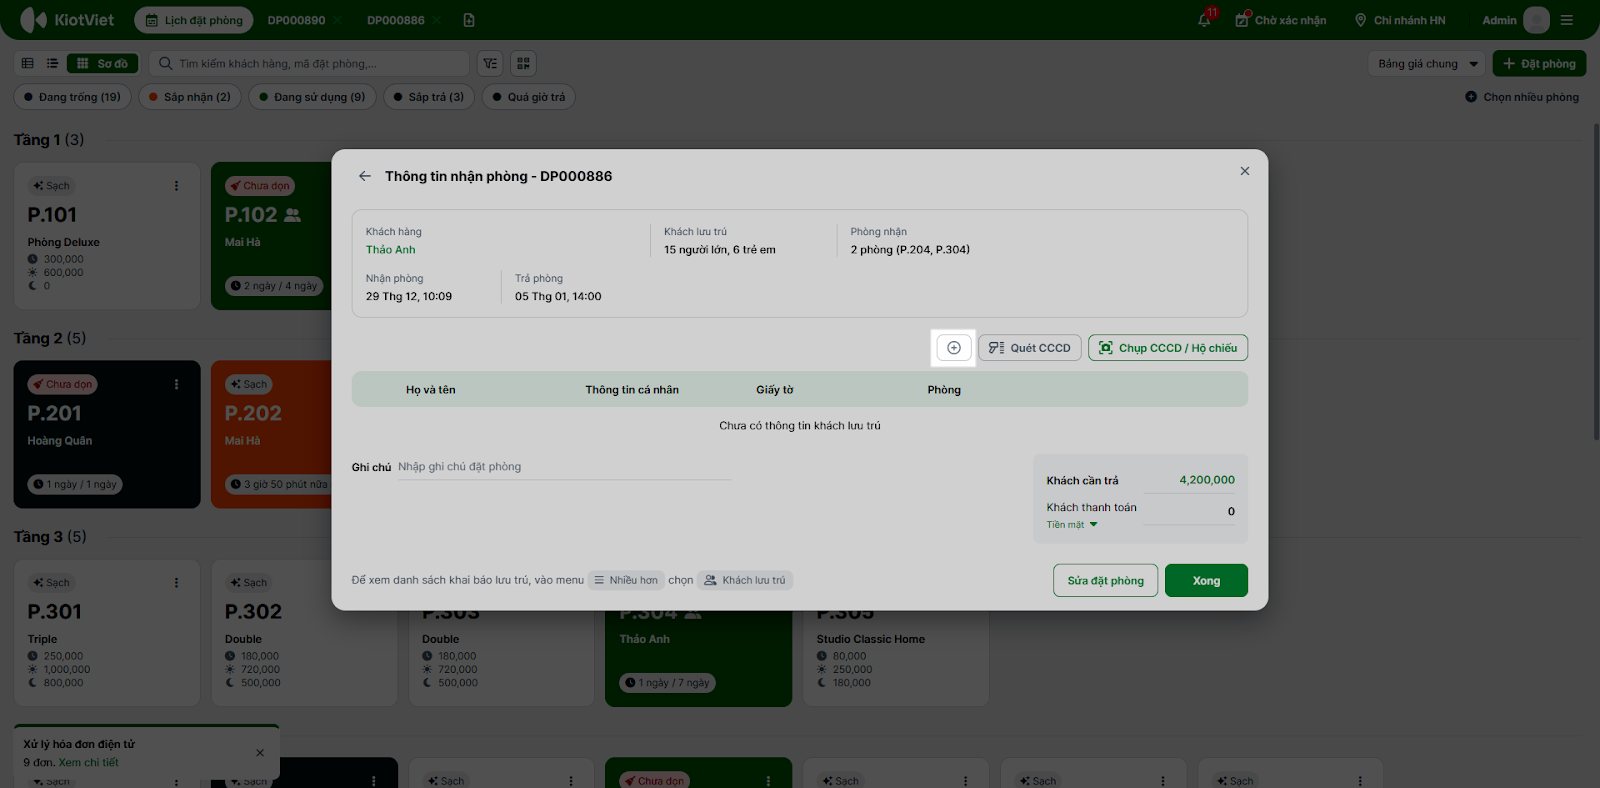Open the Chi nhánh HN branch selector
1600x788 pixels.
(x=1400, y=20)
